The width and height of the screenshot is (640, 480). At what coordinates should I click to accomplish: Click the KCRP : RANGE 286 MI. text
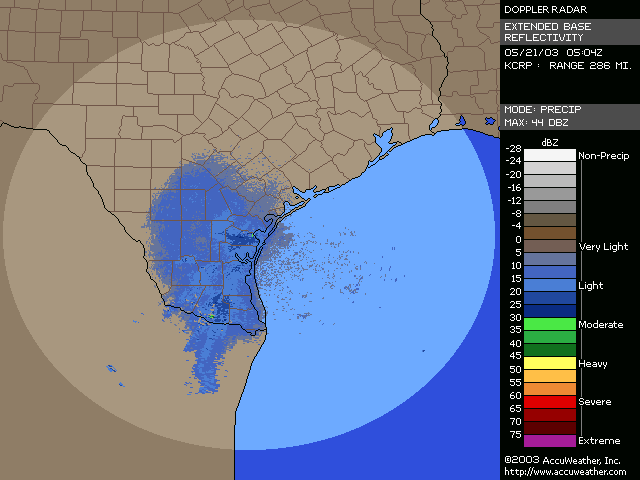(x=568, y=66)
